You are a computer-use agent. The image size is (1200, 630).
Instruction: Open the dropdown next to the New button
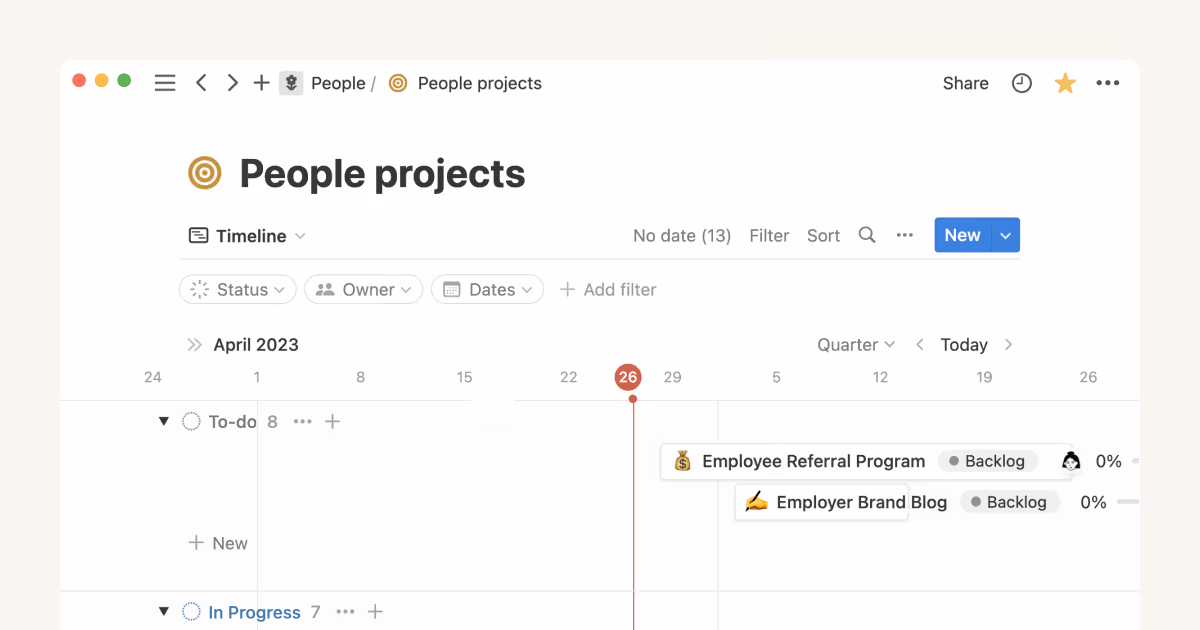[1005, 235]
